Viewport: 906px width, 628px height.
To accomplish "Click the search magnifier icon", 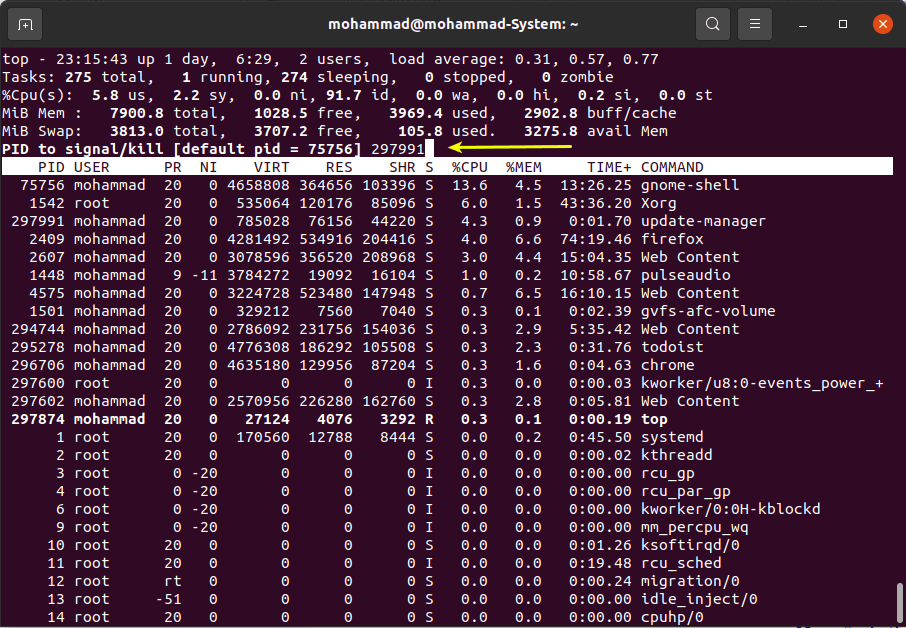I will (x=712, y=23).
